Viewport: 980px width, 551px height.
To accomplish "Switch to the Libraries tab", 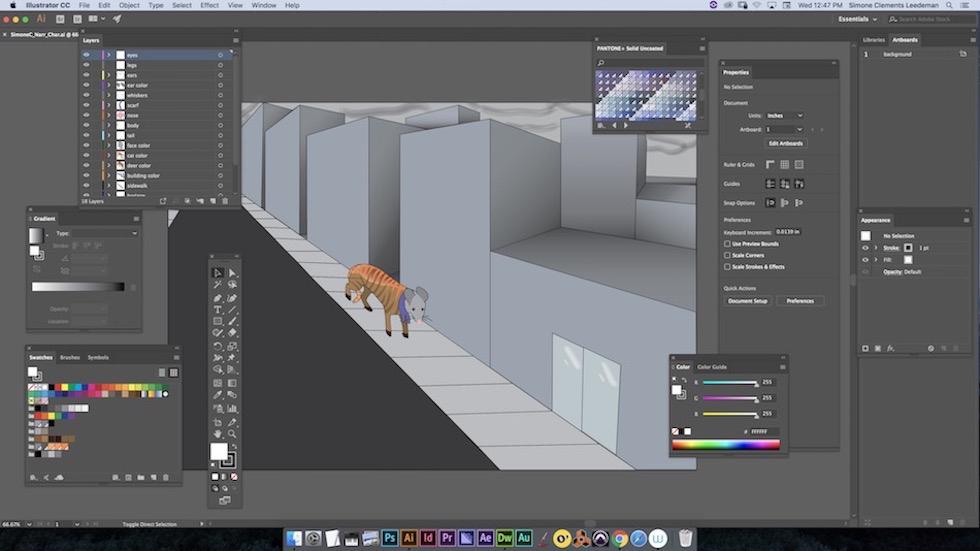I will tap(874, 40).
